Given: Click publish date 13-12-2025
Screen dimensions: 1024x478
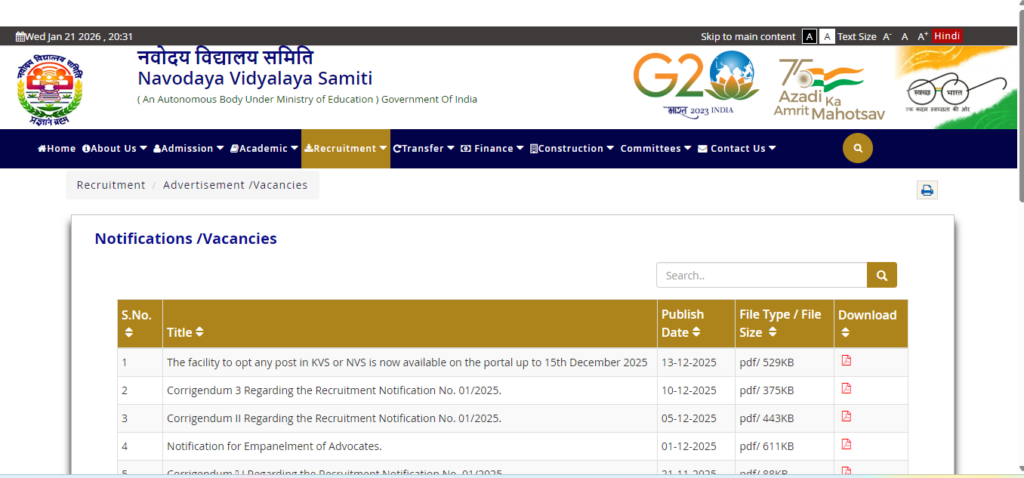Looking at the screenshot, I should (689, 362).
